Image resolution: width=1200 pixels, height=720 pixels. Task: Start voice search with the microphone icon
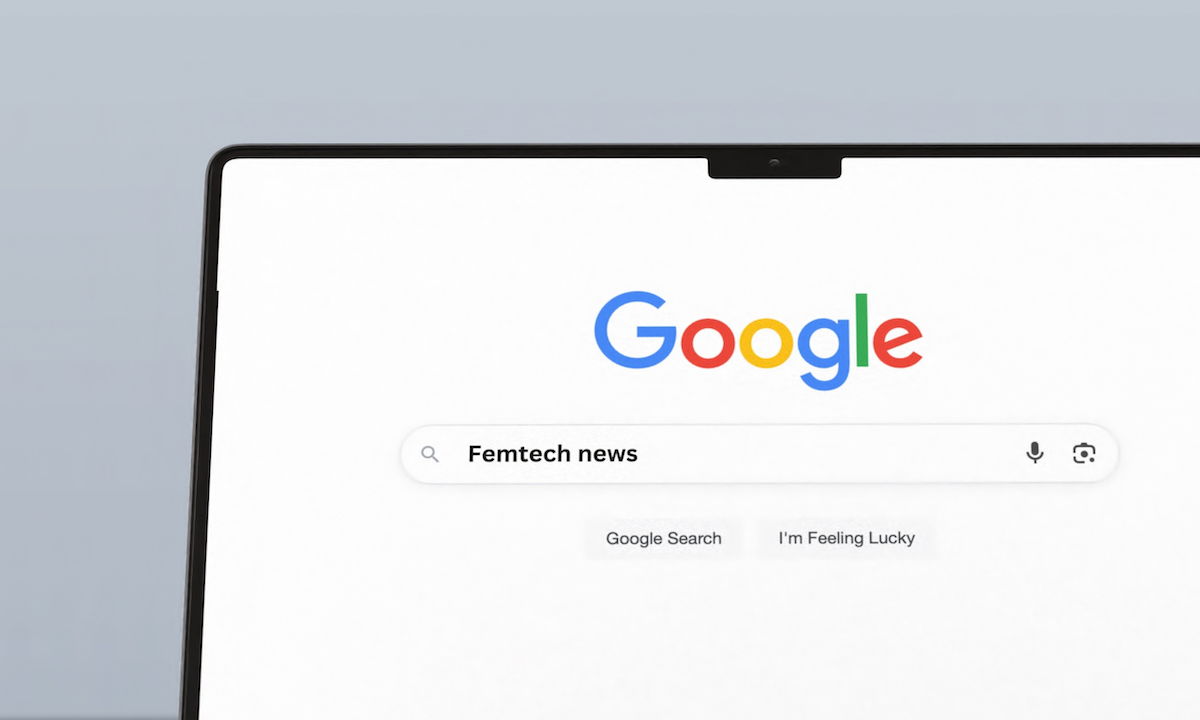[1035, 453]
